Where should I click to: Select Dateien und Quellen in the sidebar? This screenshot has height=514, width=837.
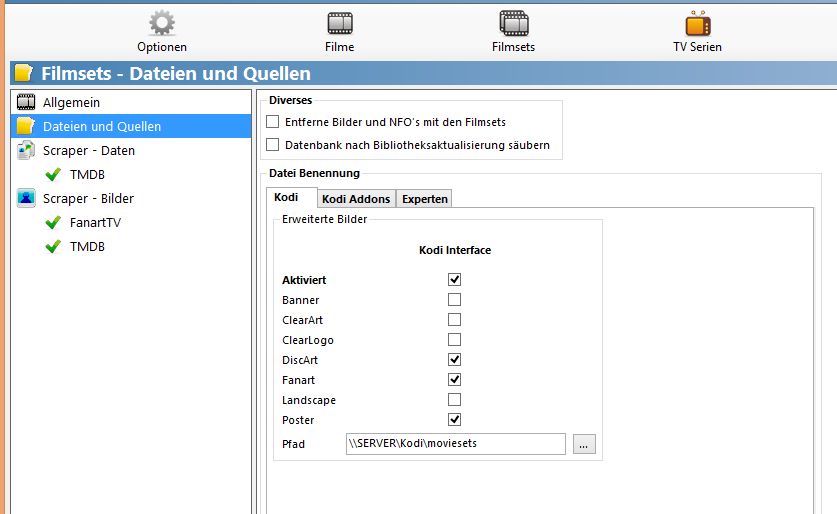pos(131,126)
